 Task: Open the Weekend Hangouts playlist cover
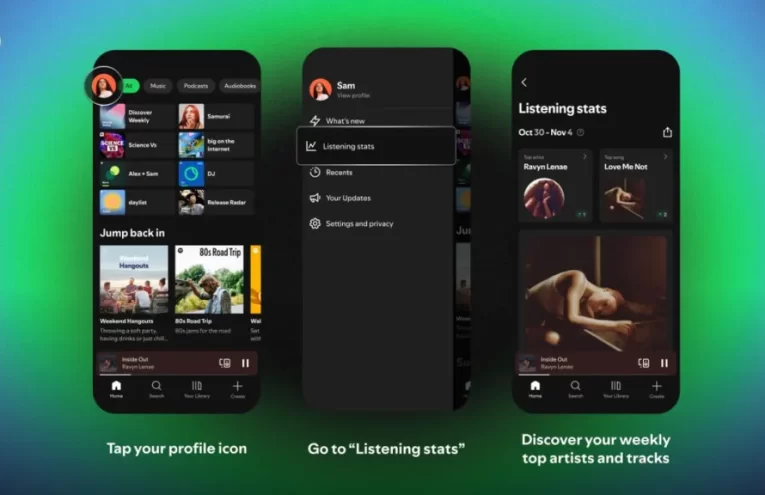[x=134, y=279]
